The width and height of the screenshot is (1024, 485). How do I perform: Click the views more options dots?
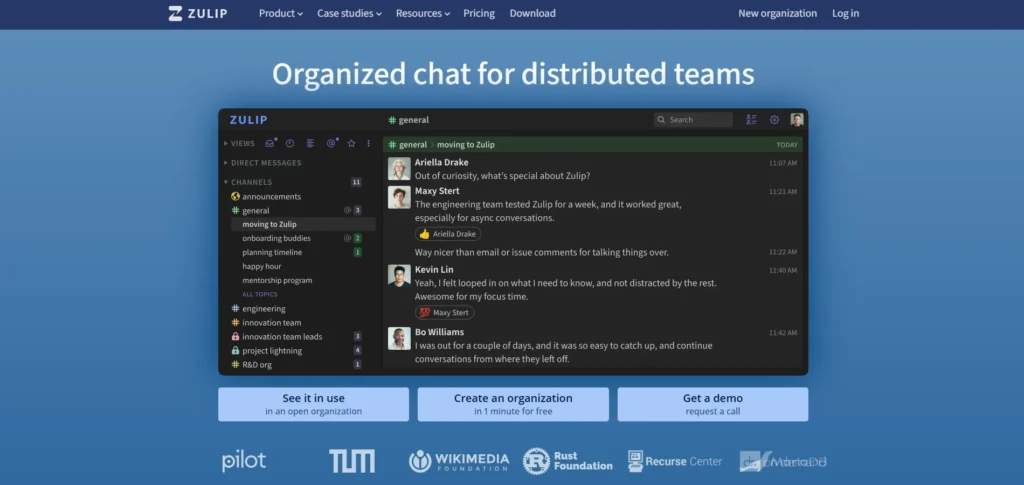pos(368,144)
